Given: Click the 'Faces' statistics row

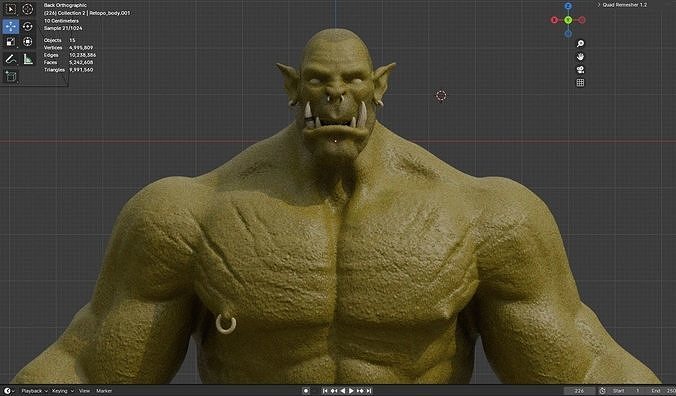Looking at the screenshot, I should [68, 62].
